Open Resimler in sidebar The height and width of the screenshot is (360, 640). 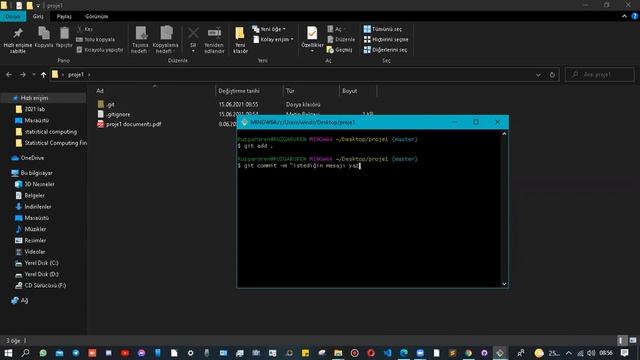(35, 240)
